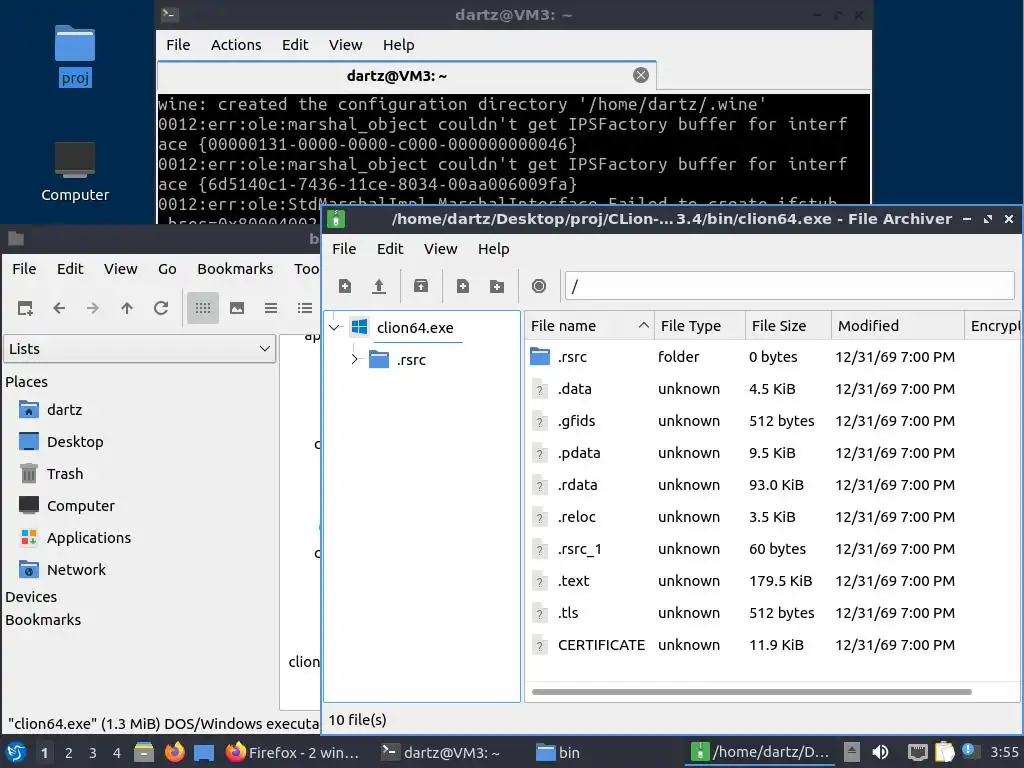Select .text row in archiver list
The height and width of the screenshot is (768, 1024).
point(773,581)
